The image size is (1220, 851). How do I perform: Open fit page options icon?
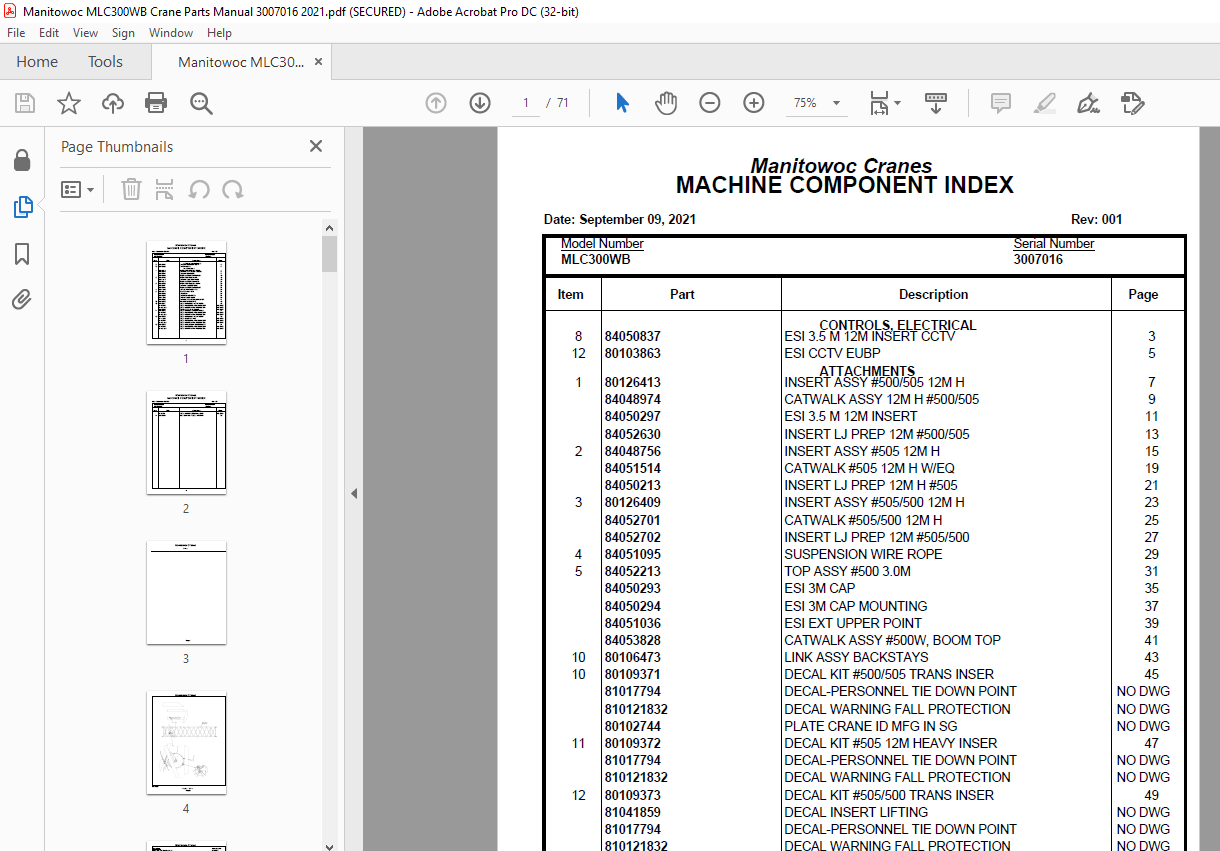(884, 103)
